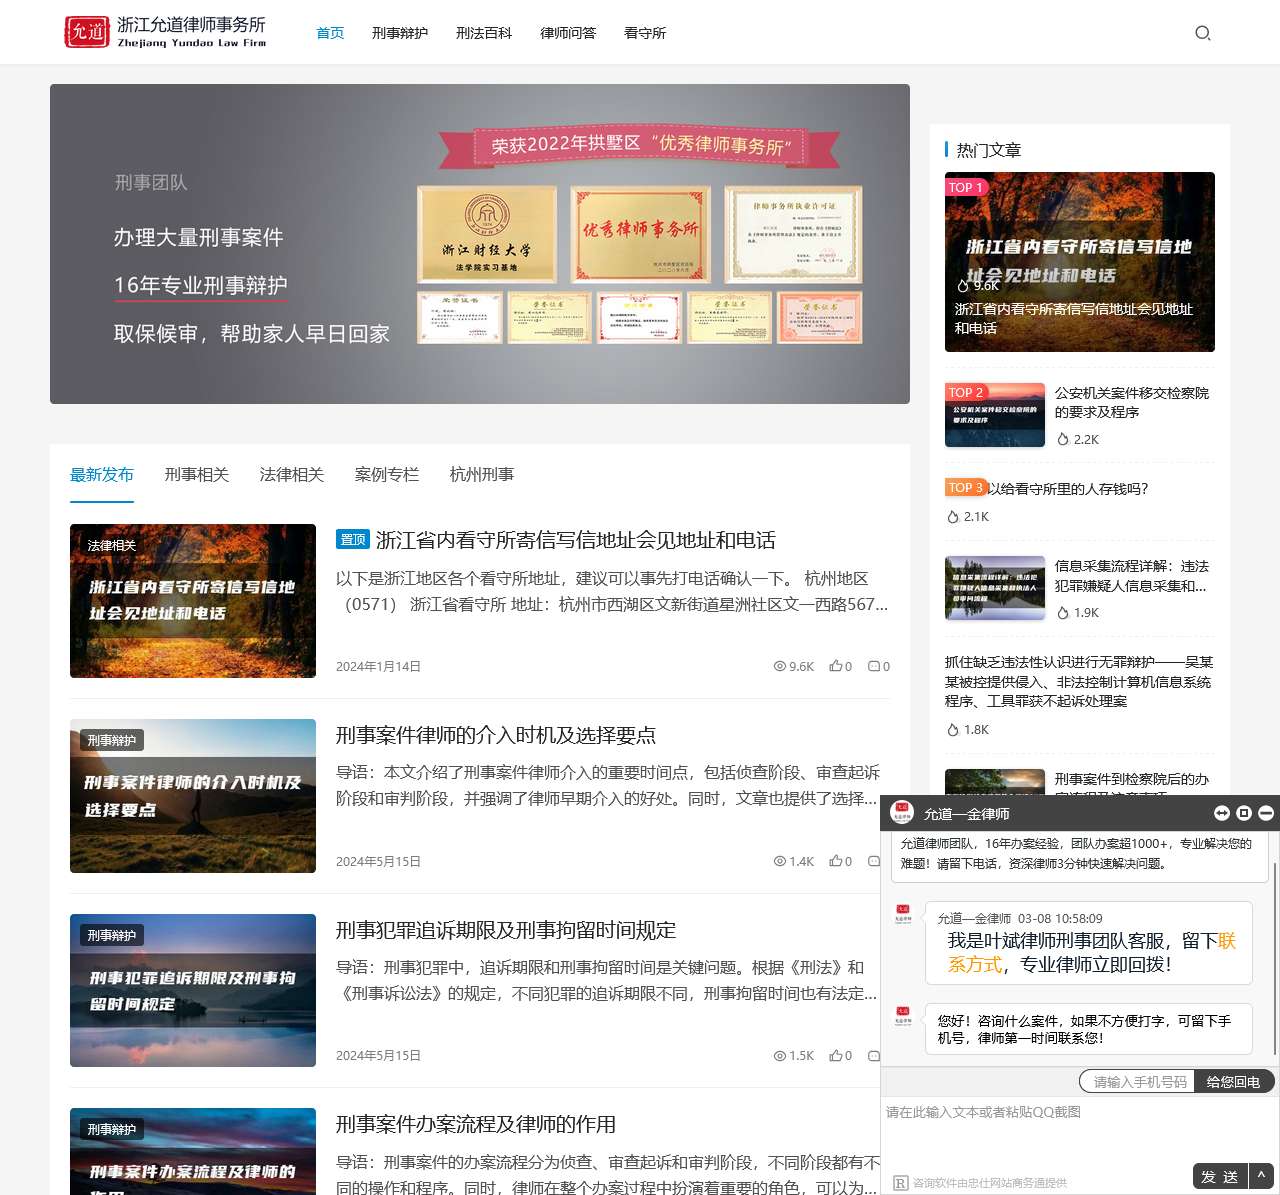Click the flame icon beside 1.9K
The image size is (1280, 1195).
(x=1063, y=613)
